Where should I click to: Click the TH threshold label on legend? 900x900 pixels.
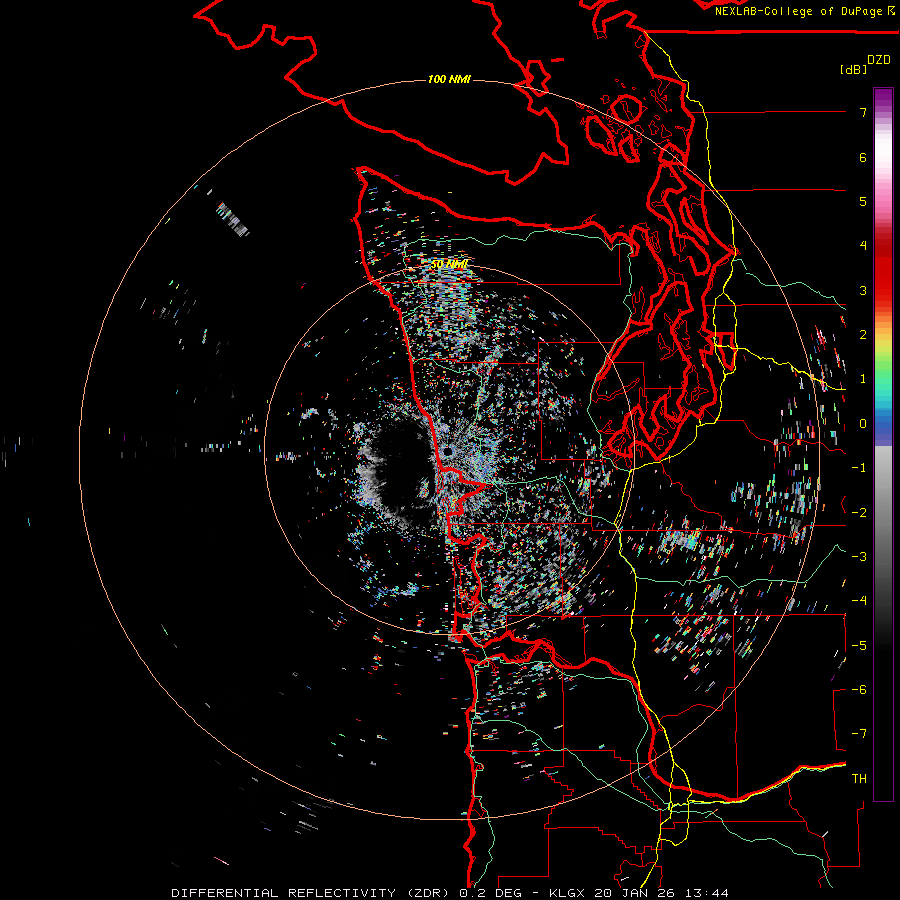(x=859, y=778)
